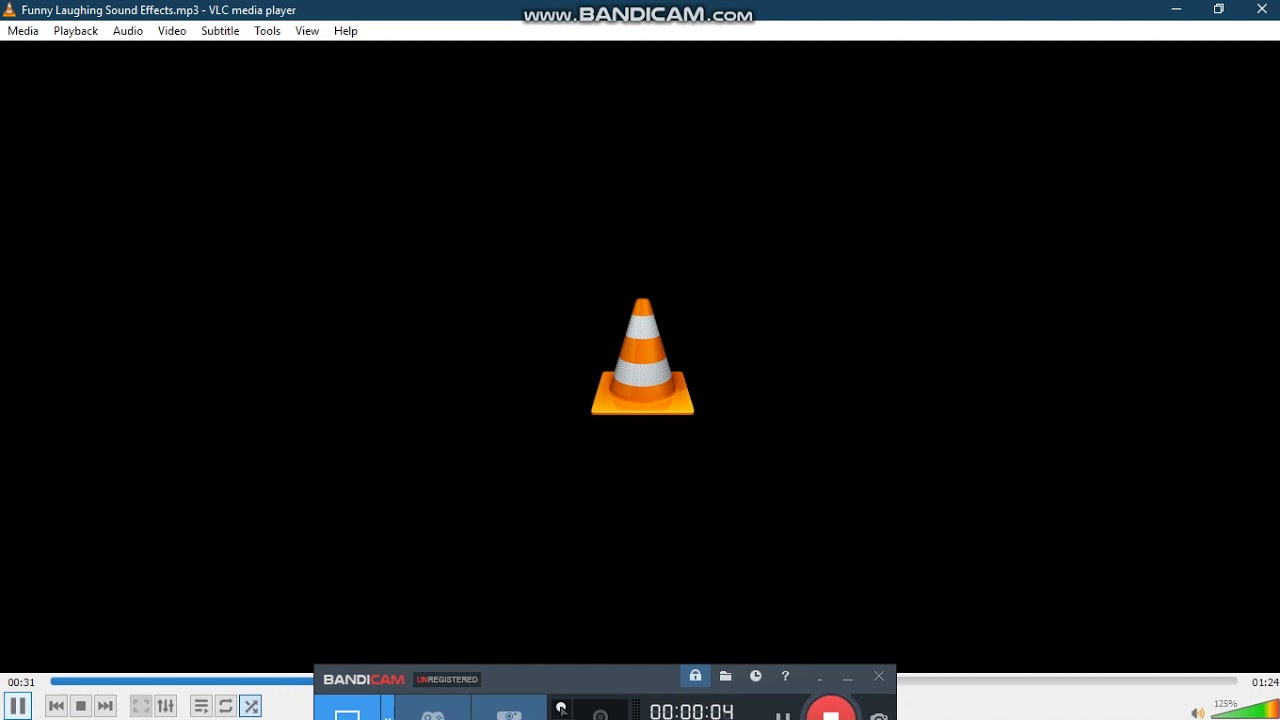Toggle Bandicam mouse cursor effect
Viewport: 1280px width, 720px height.
point(562,708)
